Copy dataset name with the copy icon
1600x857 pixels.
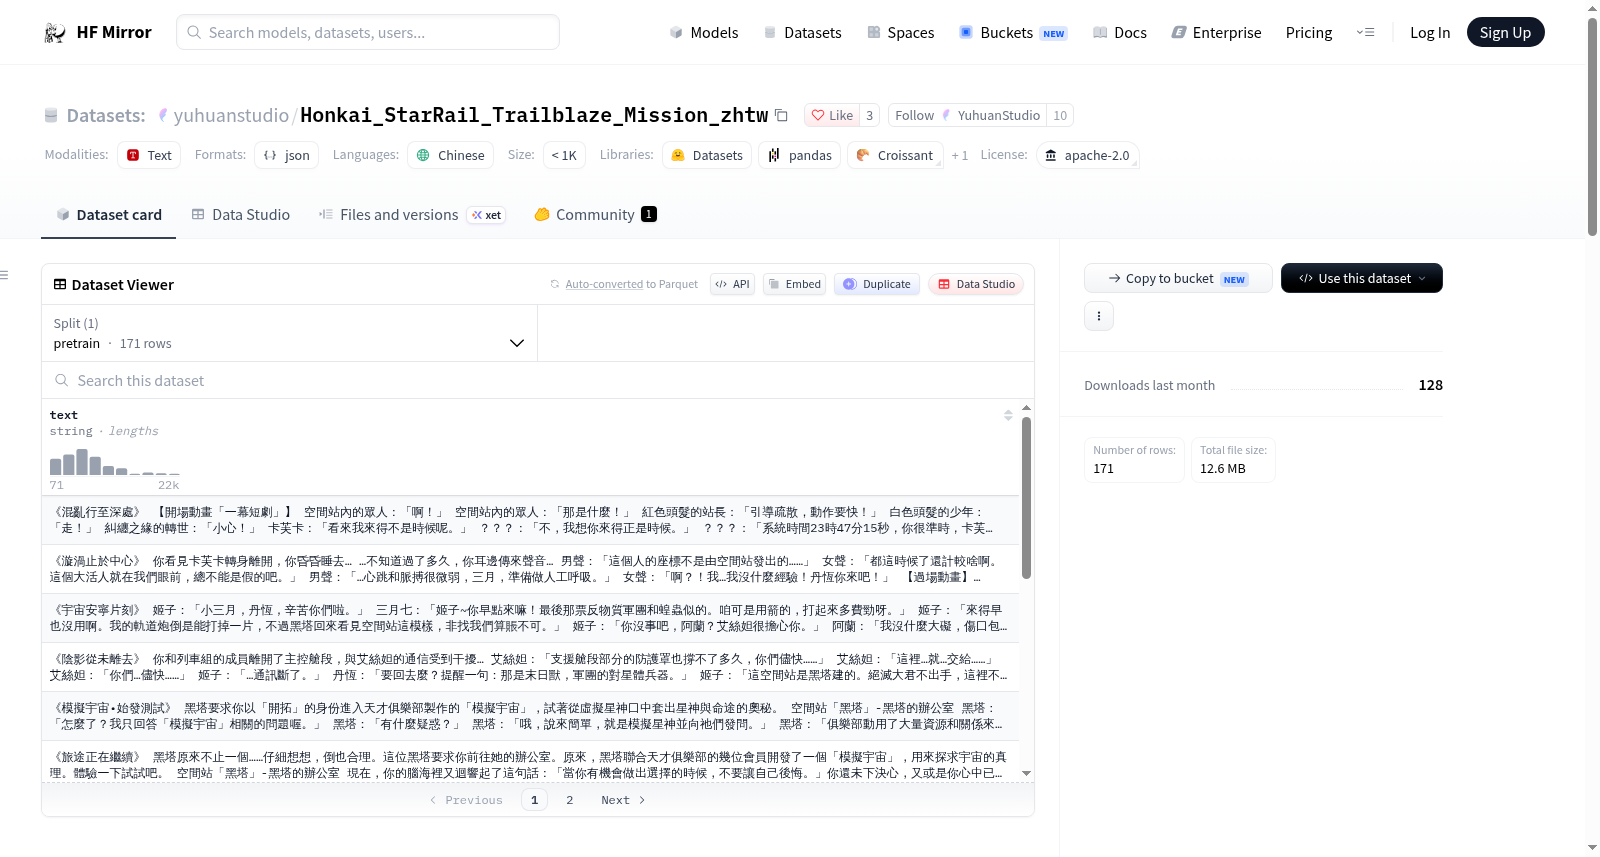[x=782, y=115]
